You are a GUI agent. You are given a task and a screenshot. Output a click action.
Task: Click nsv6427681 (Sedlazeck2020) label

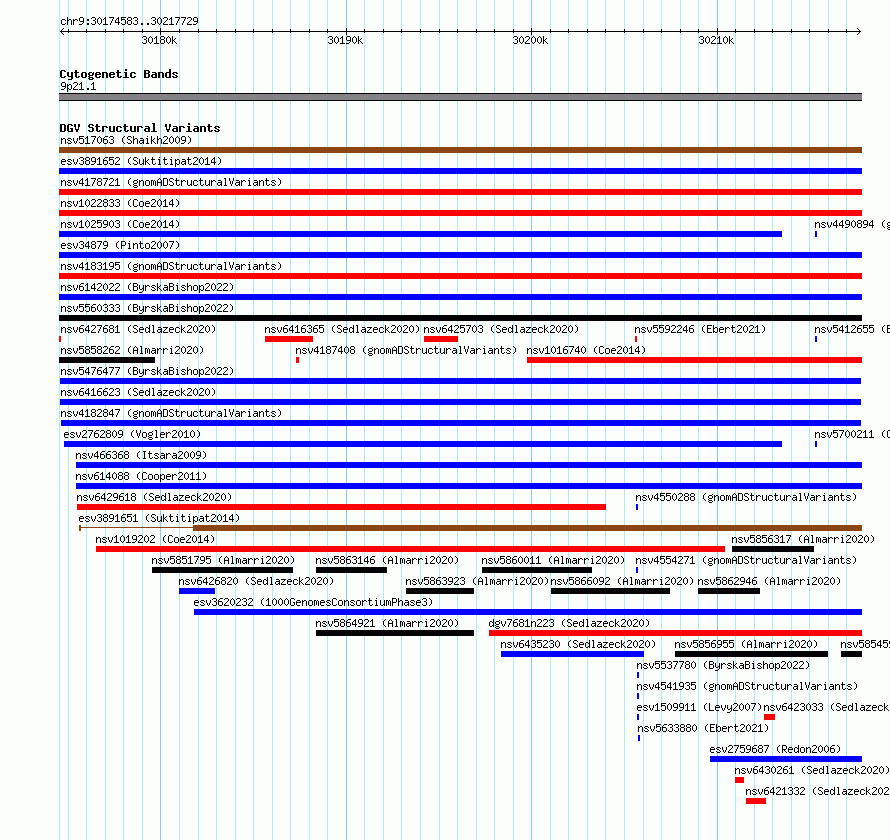click(138, 329)
